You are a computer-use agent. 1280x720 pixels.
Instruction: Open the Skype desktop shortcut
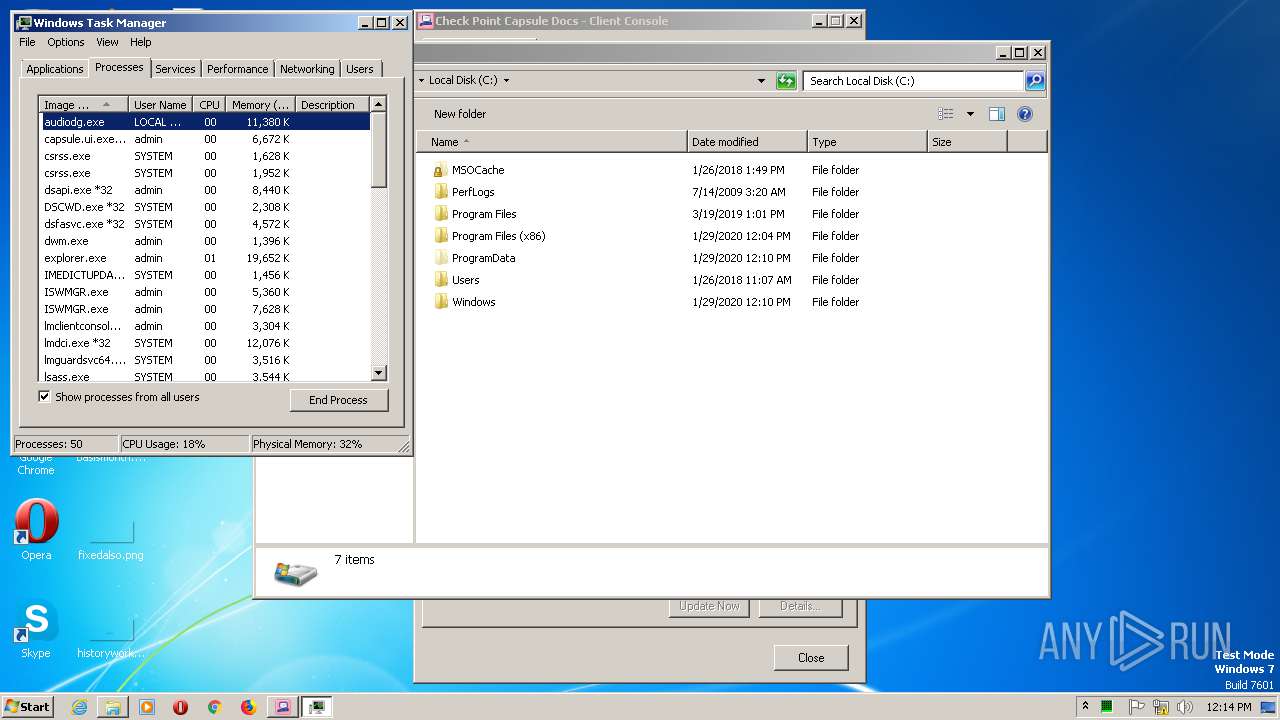pos(36,629)
